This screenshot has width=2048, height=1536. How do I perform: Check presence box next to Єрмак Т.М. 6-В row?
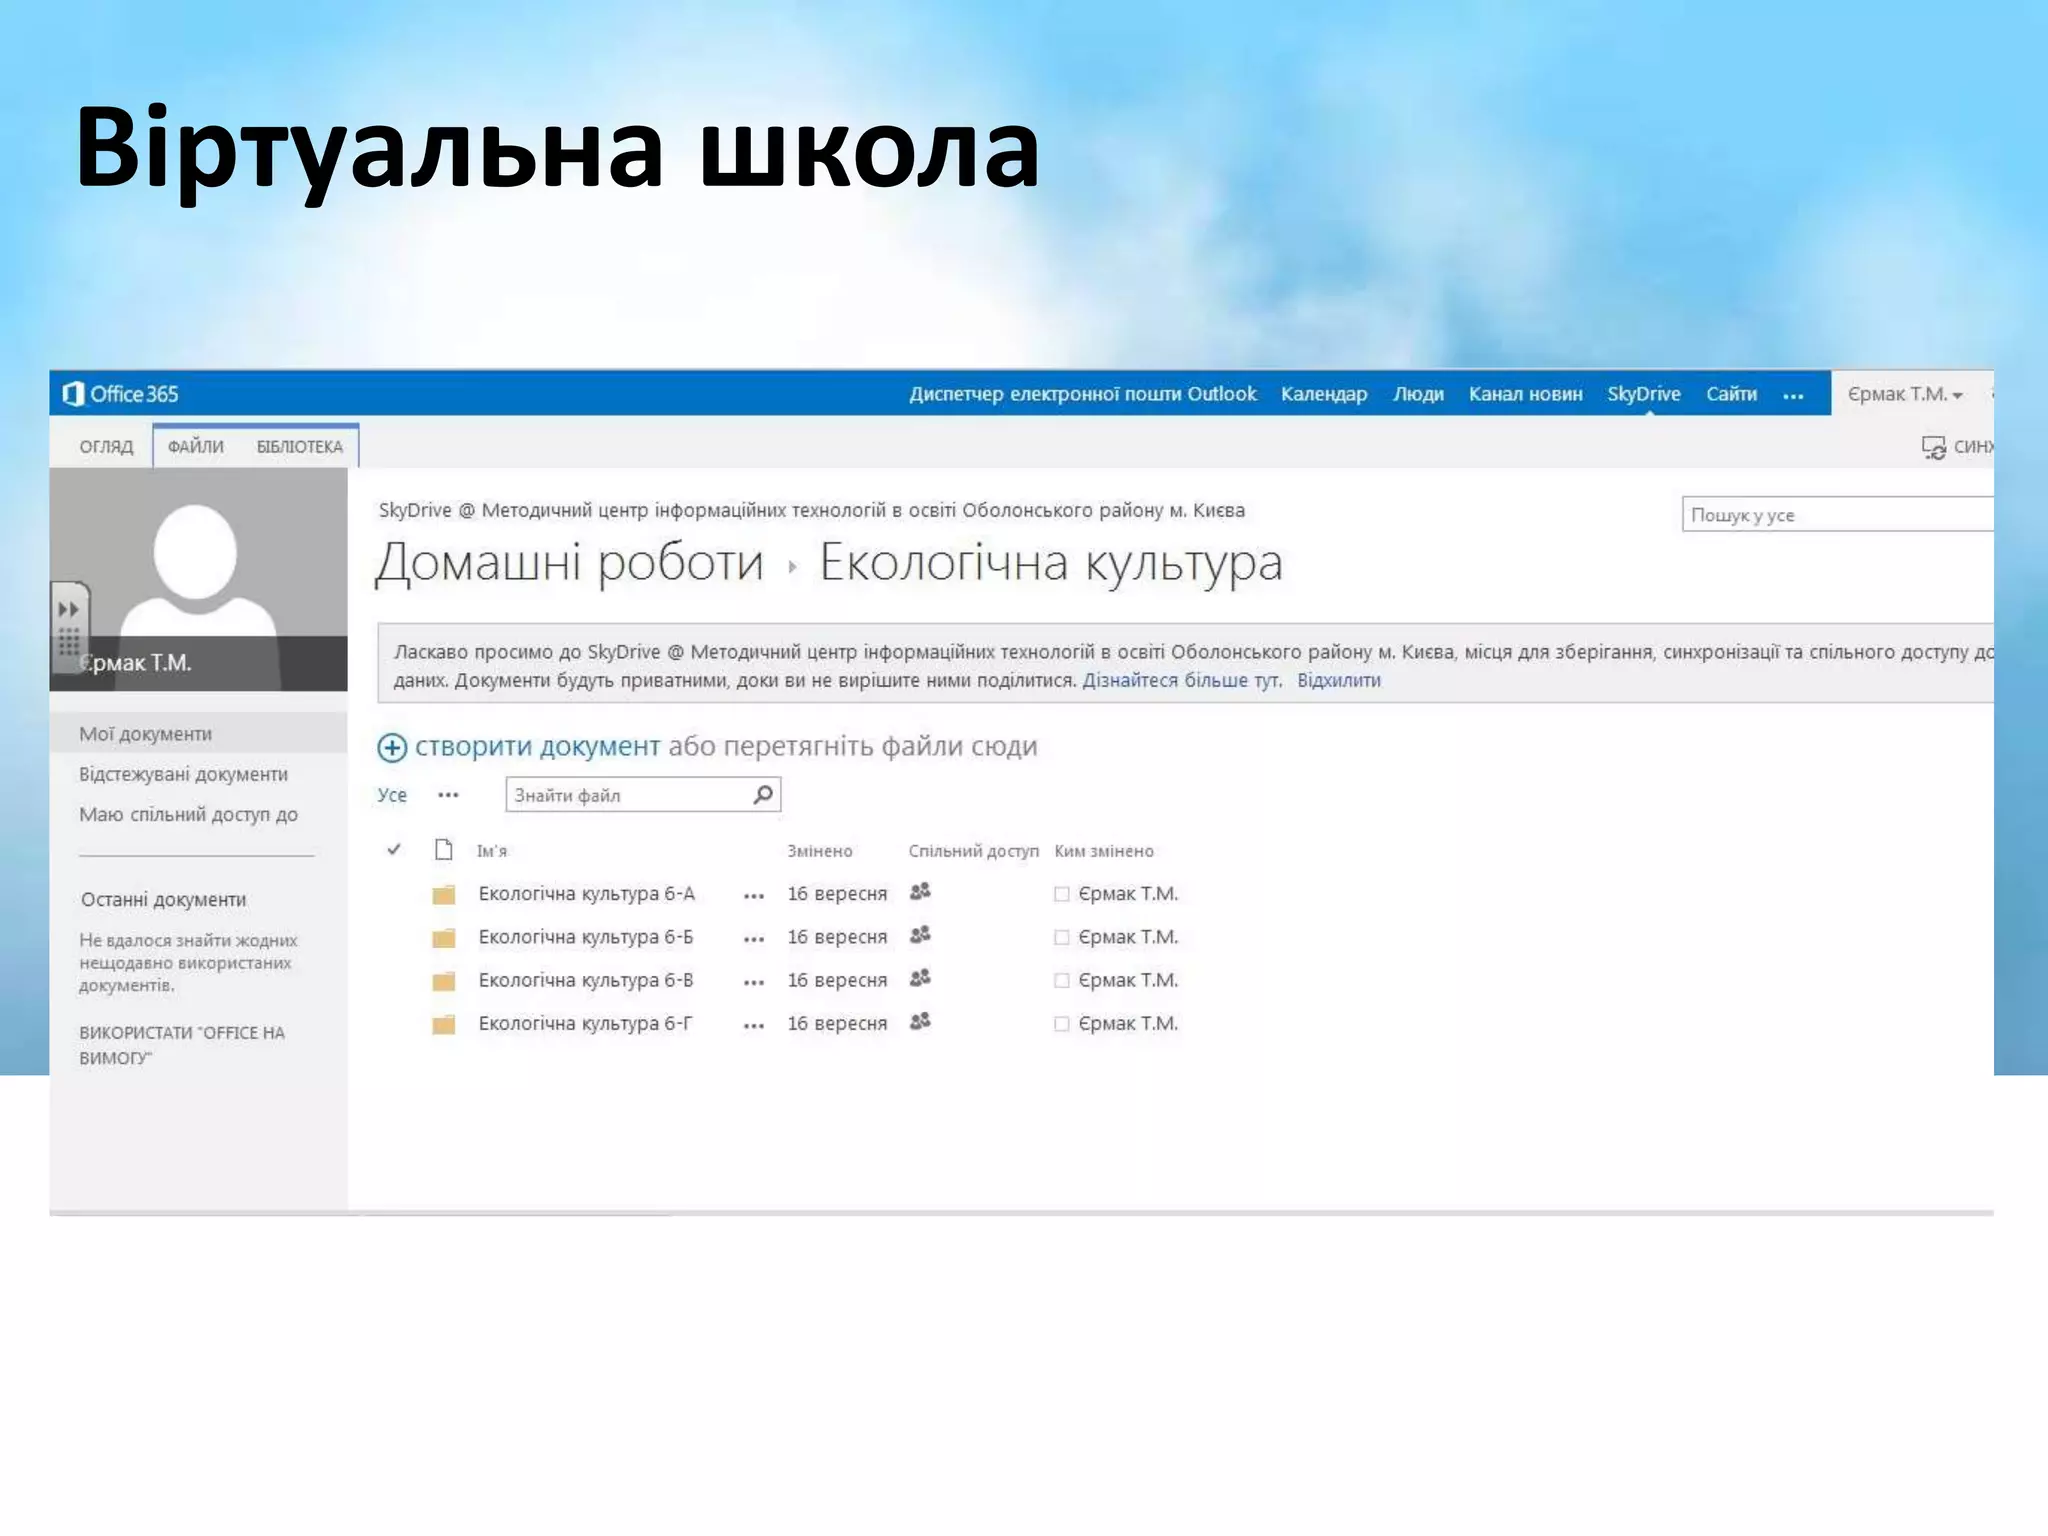coord(1061,981)
